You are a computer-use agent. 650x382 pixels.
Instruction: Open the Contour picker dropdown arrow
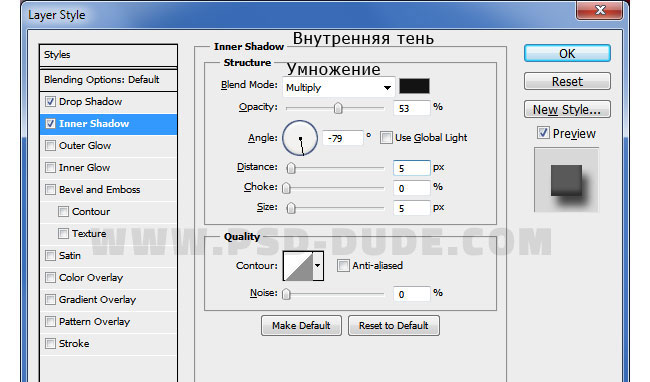tap(318, 266)
